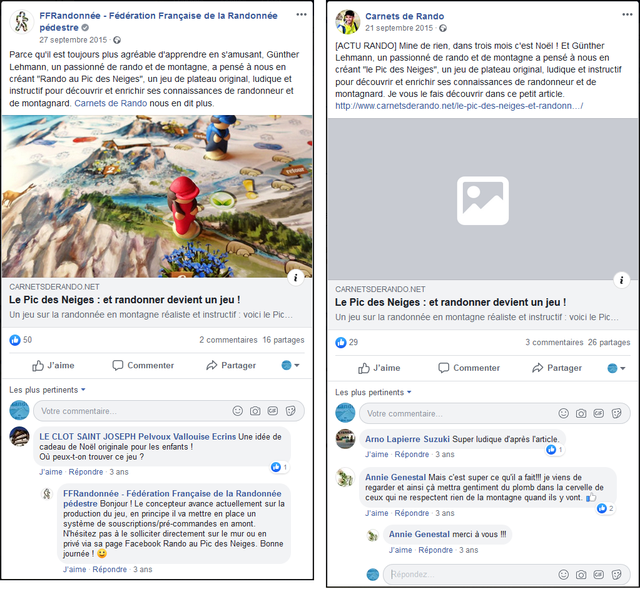Image resolution: width=640 pixels, height=589 pixels.
Task: Open carnetsderando.net URL in post text
Action: (459, 106)
